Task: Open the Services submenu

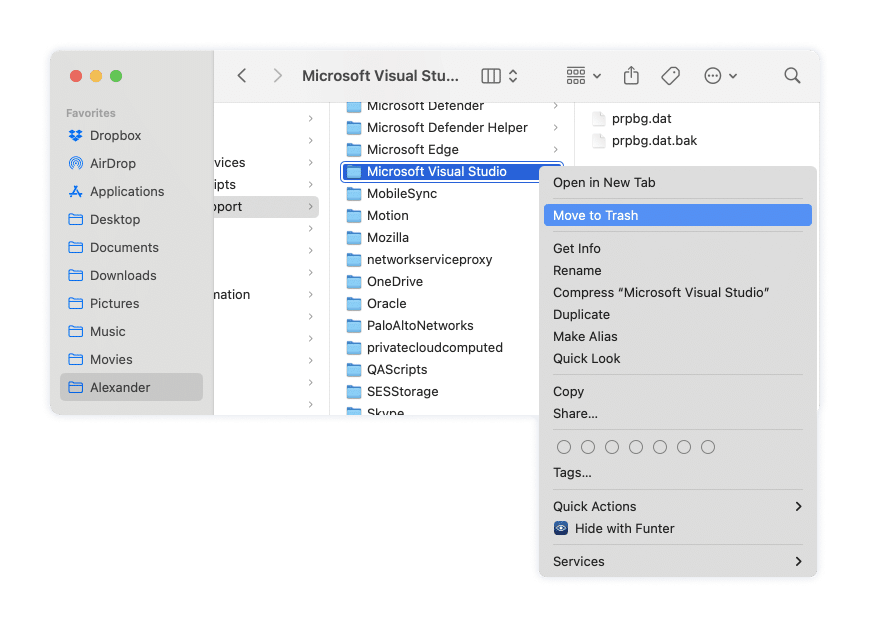Action: point(677,562)
